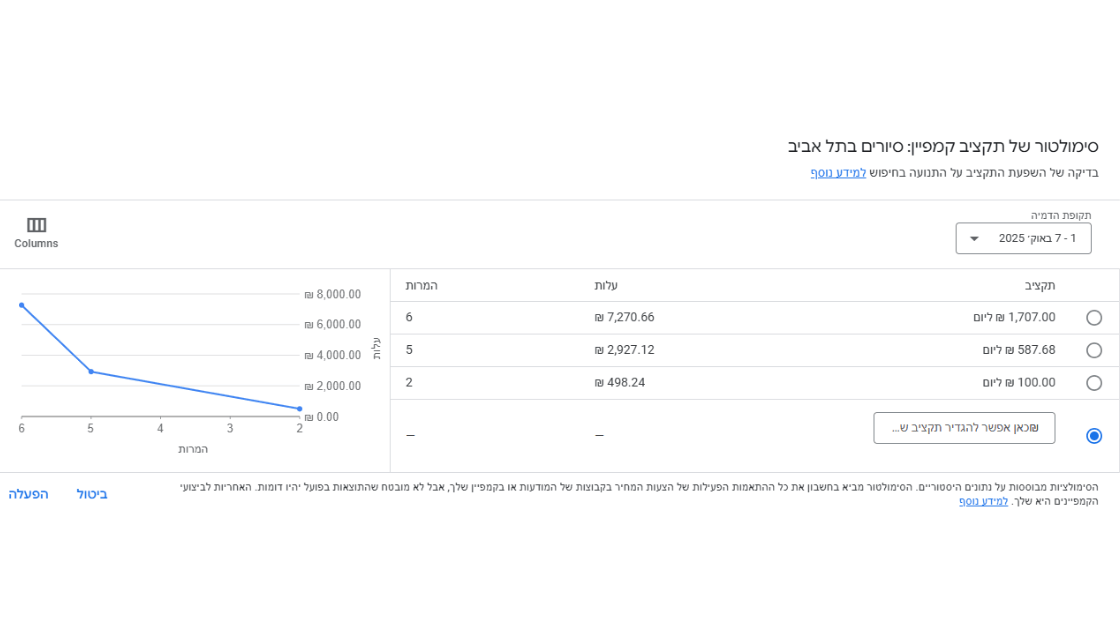Click the תקציב column header
The height and width of the screenshot is (627, 1120).
[1039, 286]
